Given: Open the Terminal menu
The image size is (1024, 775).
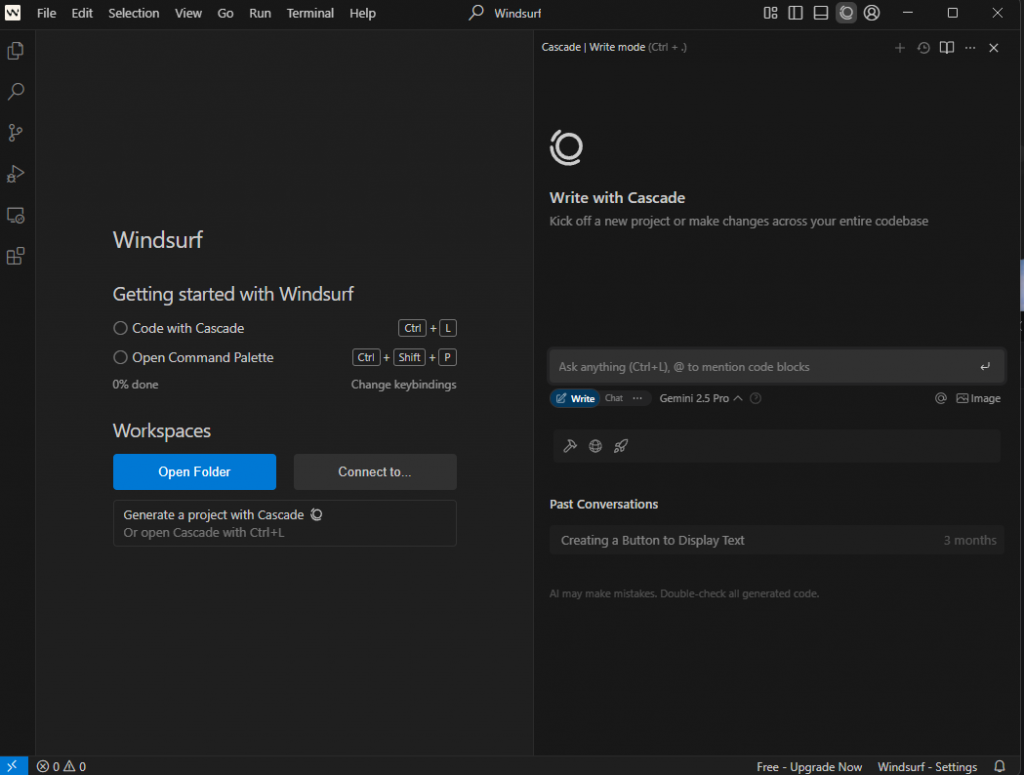Looking at the screenshot, I should [310, 13].
